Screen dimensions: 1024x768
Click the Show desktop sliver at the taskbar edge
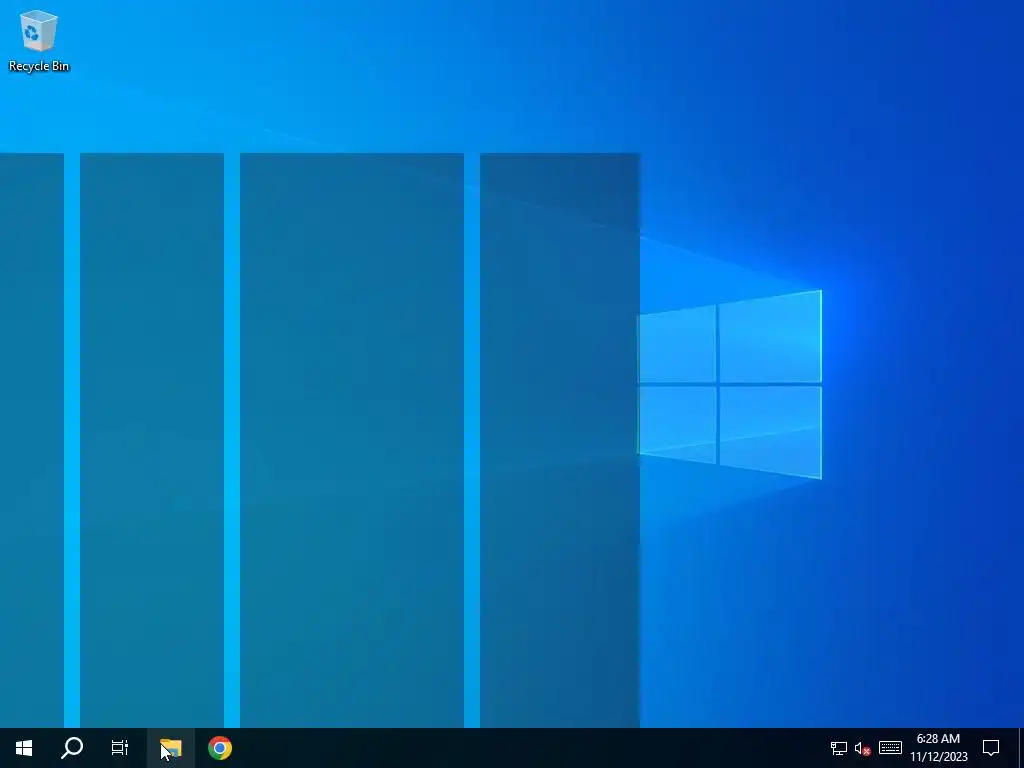tap(1021, 748)
